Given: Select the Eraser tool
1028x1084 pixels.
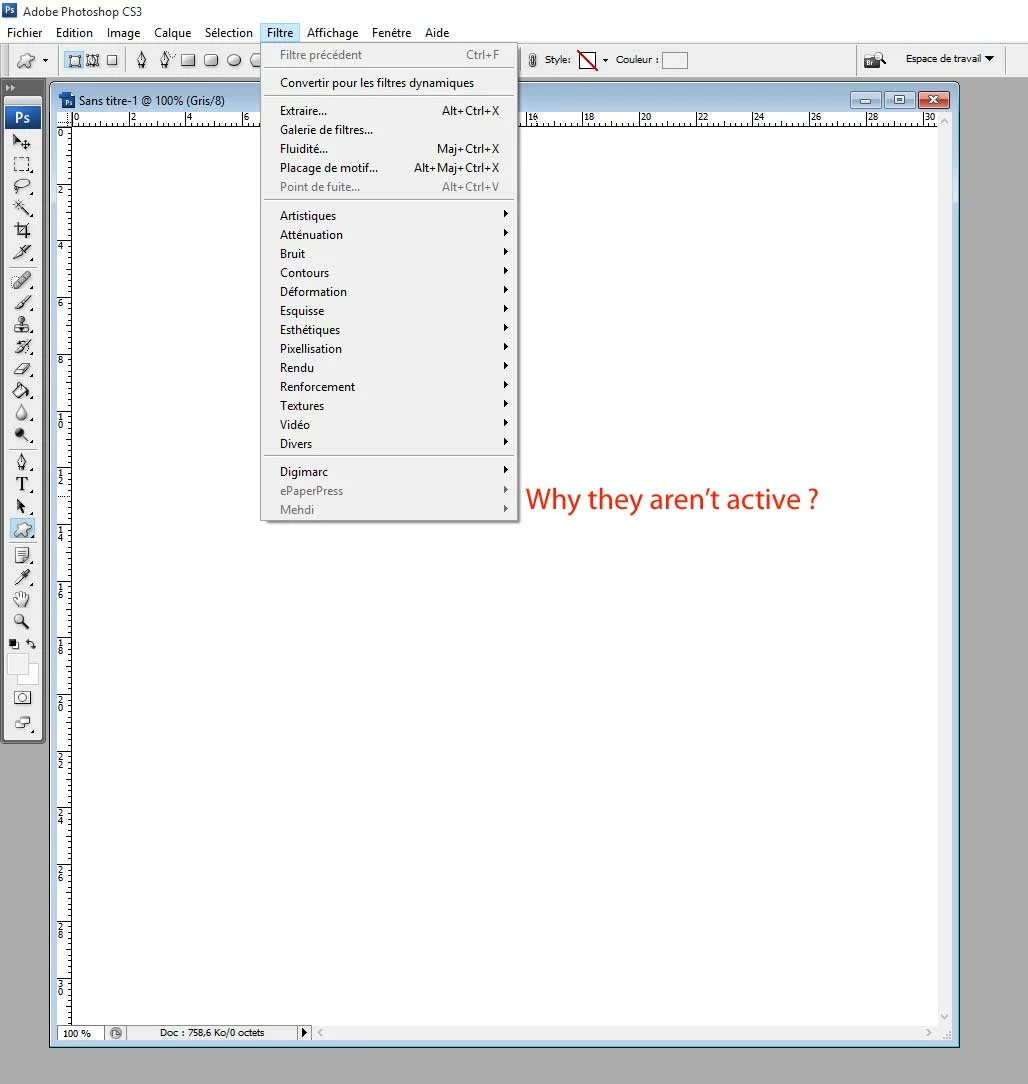Looking at the screenshot, I should [22, 368].
